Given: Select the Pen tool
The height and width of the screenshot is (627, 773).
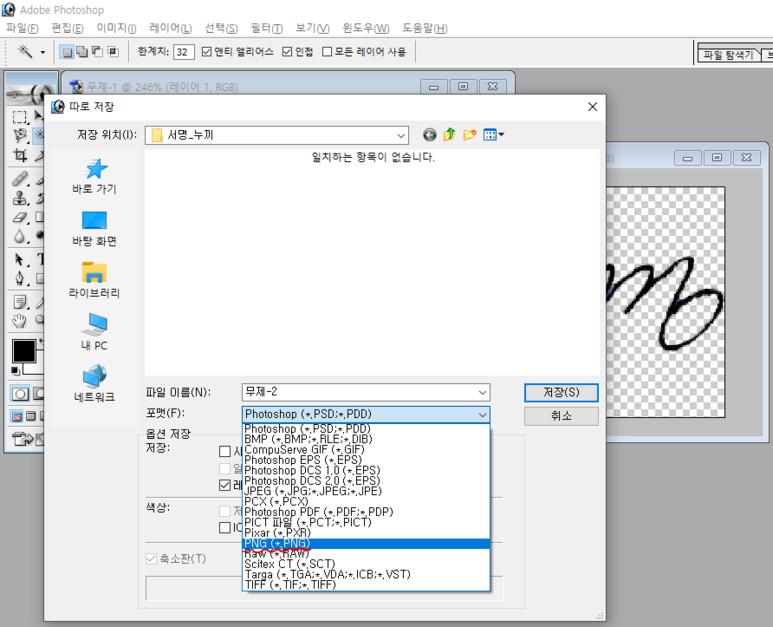Looking at the screenshot, I should click(20, 279).
